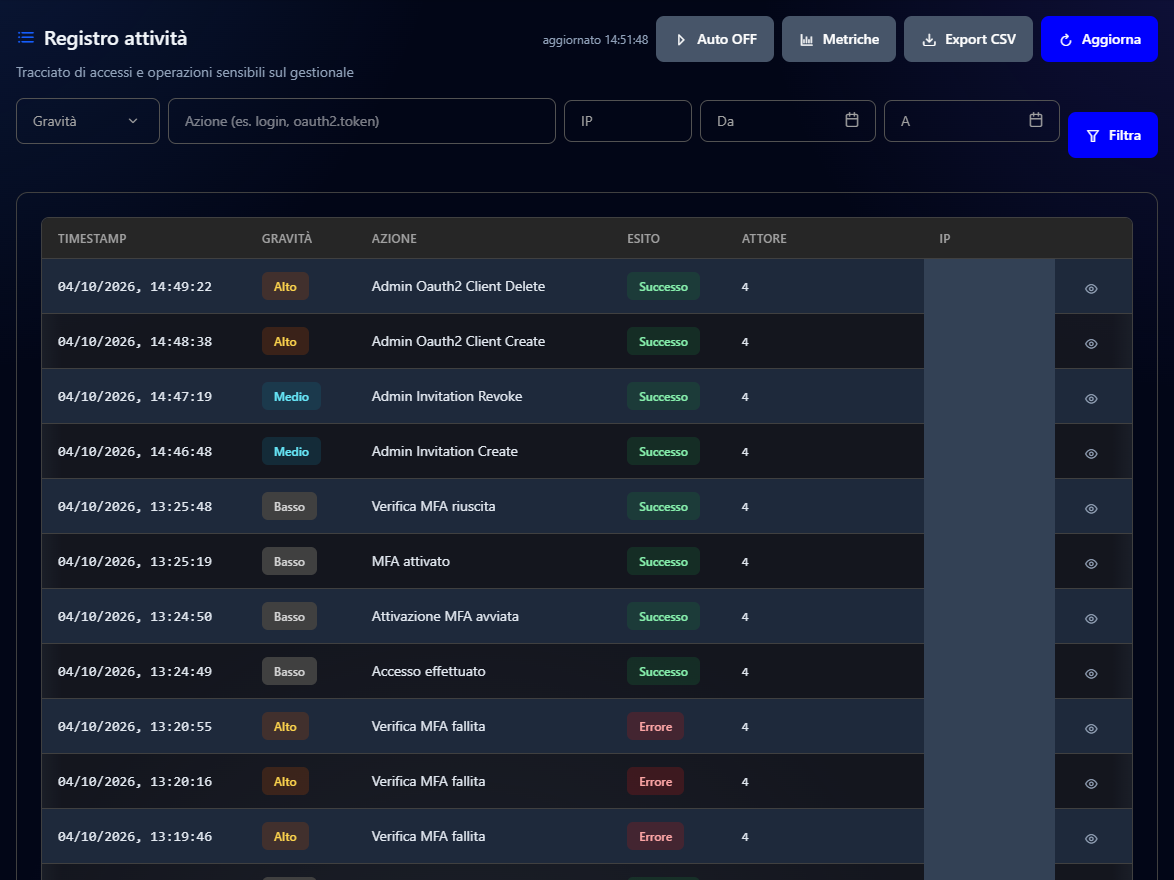Open eye icon for 13:20:55 MFA fallita

click(x=1092, y=729)
